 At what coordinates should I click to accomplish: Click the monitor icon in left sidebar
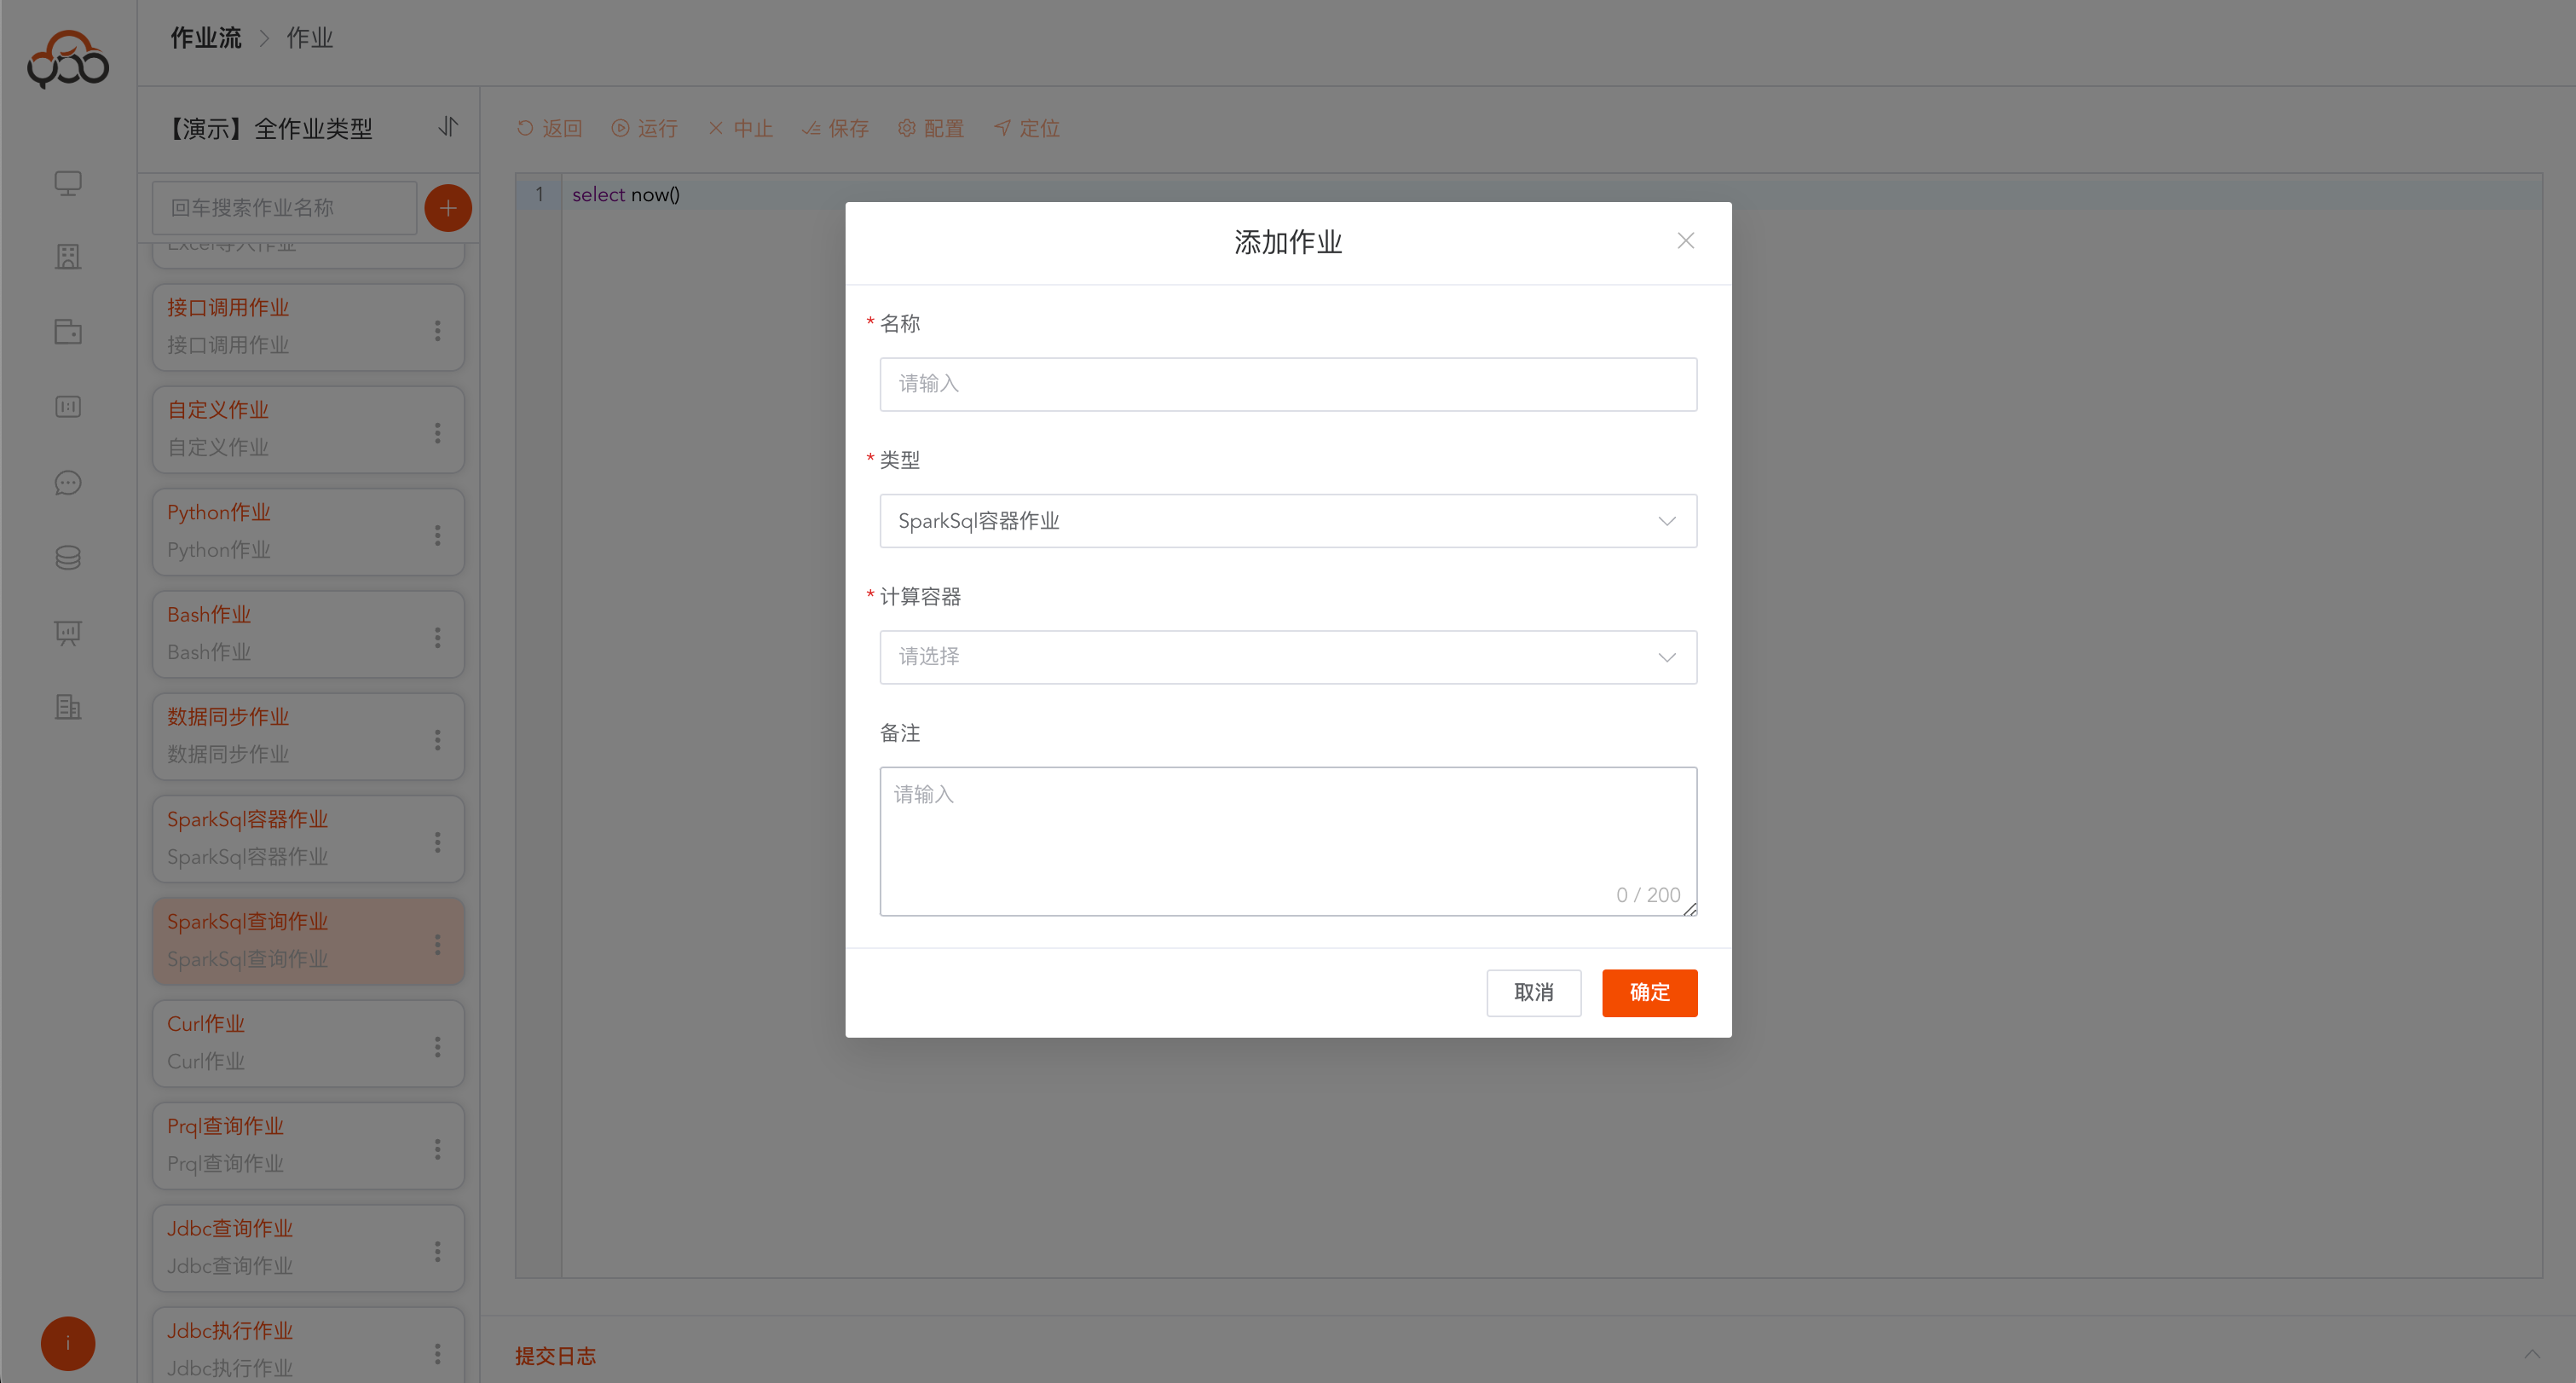[x=68, y=183]
